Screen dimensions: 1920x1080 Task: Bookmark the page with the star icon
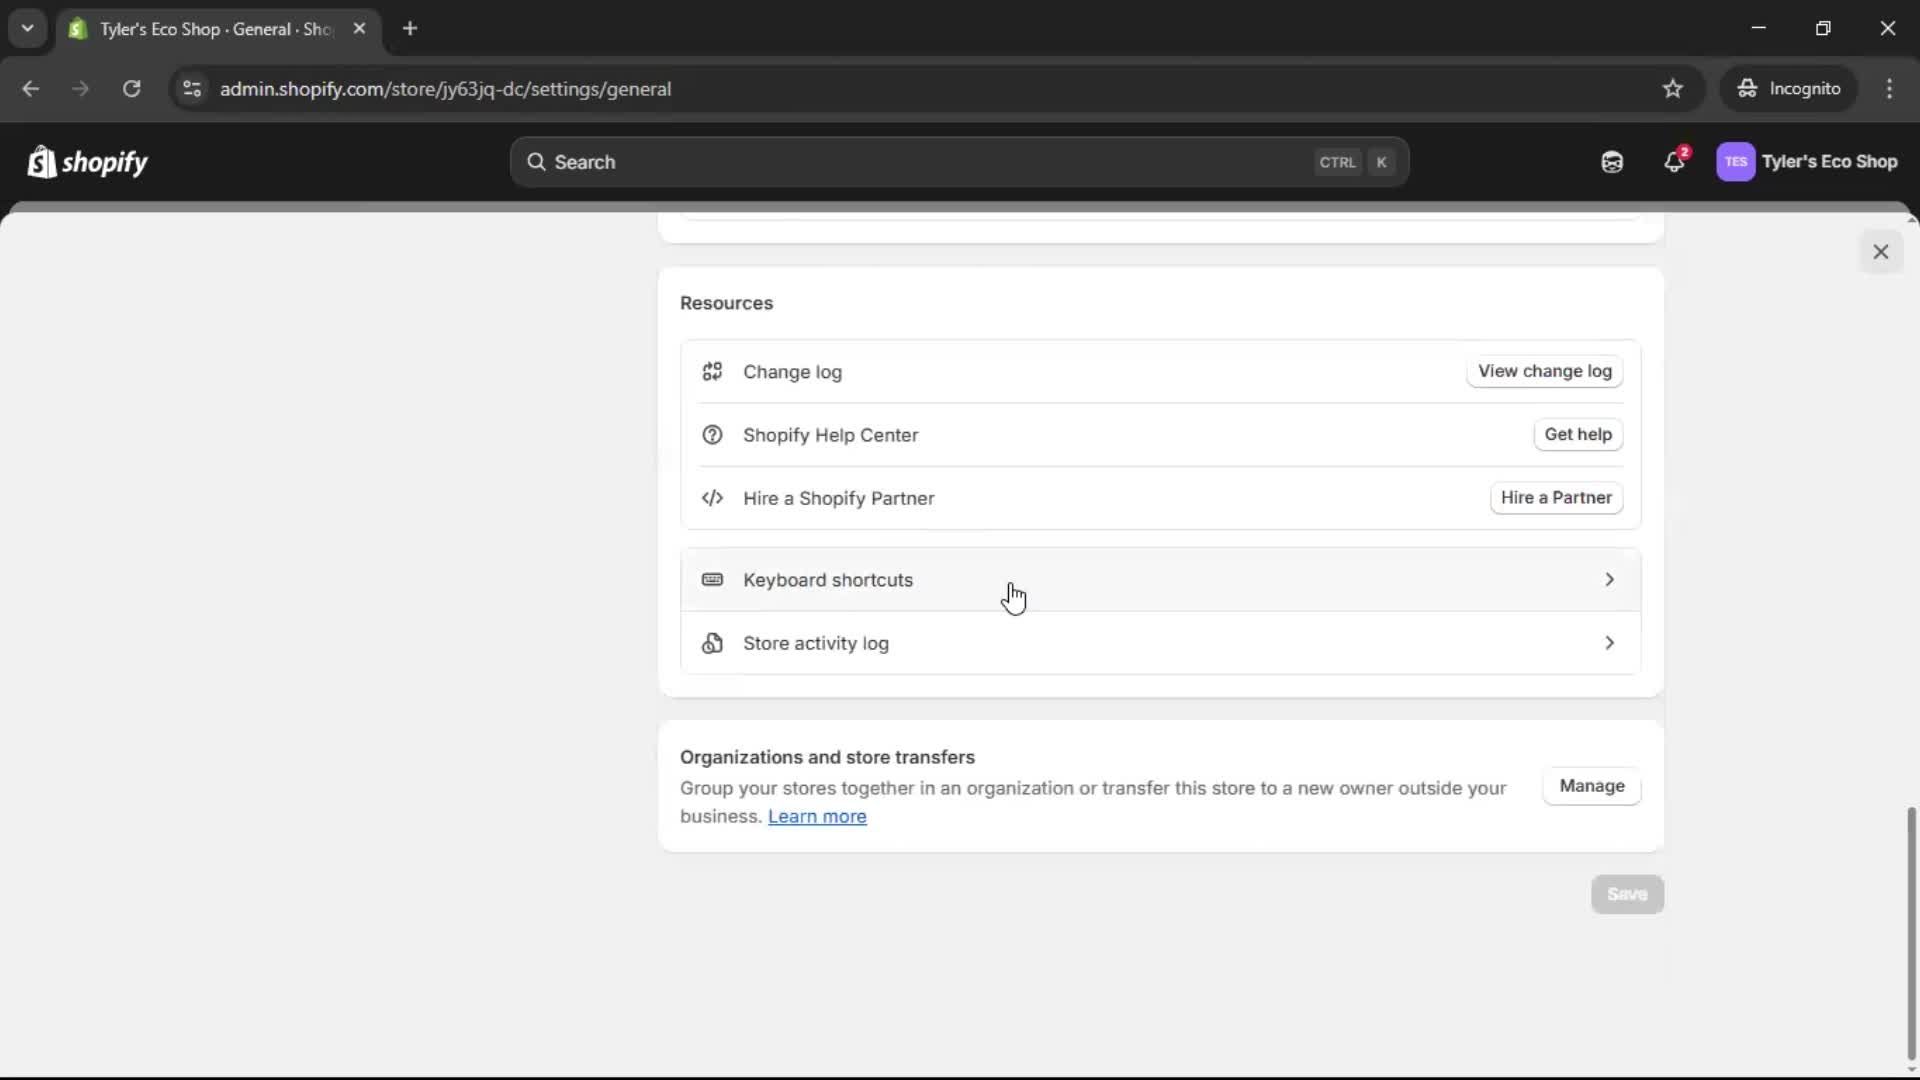(x=1673, y=88)
